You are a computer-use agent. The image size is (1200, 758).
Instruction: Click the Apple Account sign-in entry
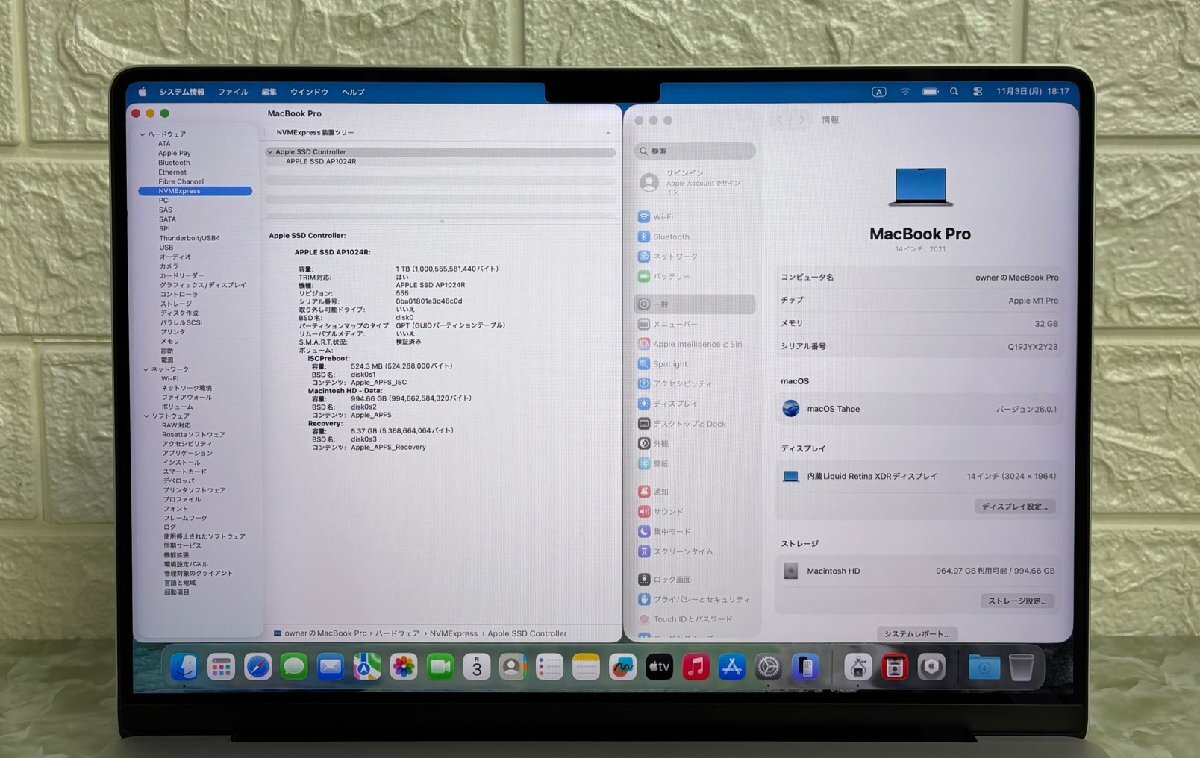coord(695,182)
